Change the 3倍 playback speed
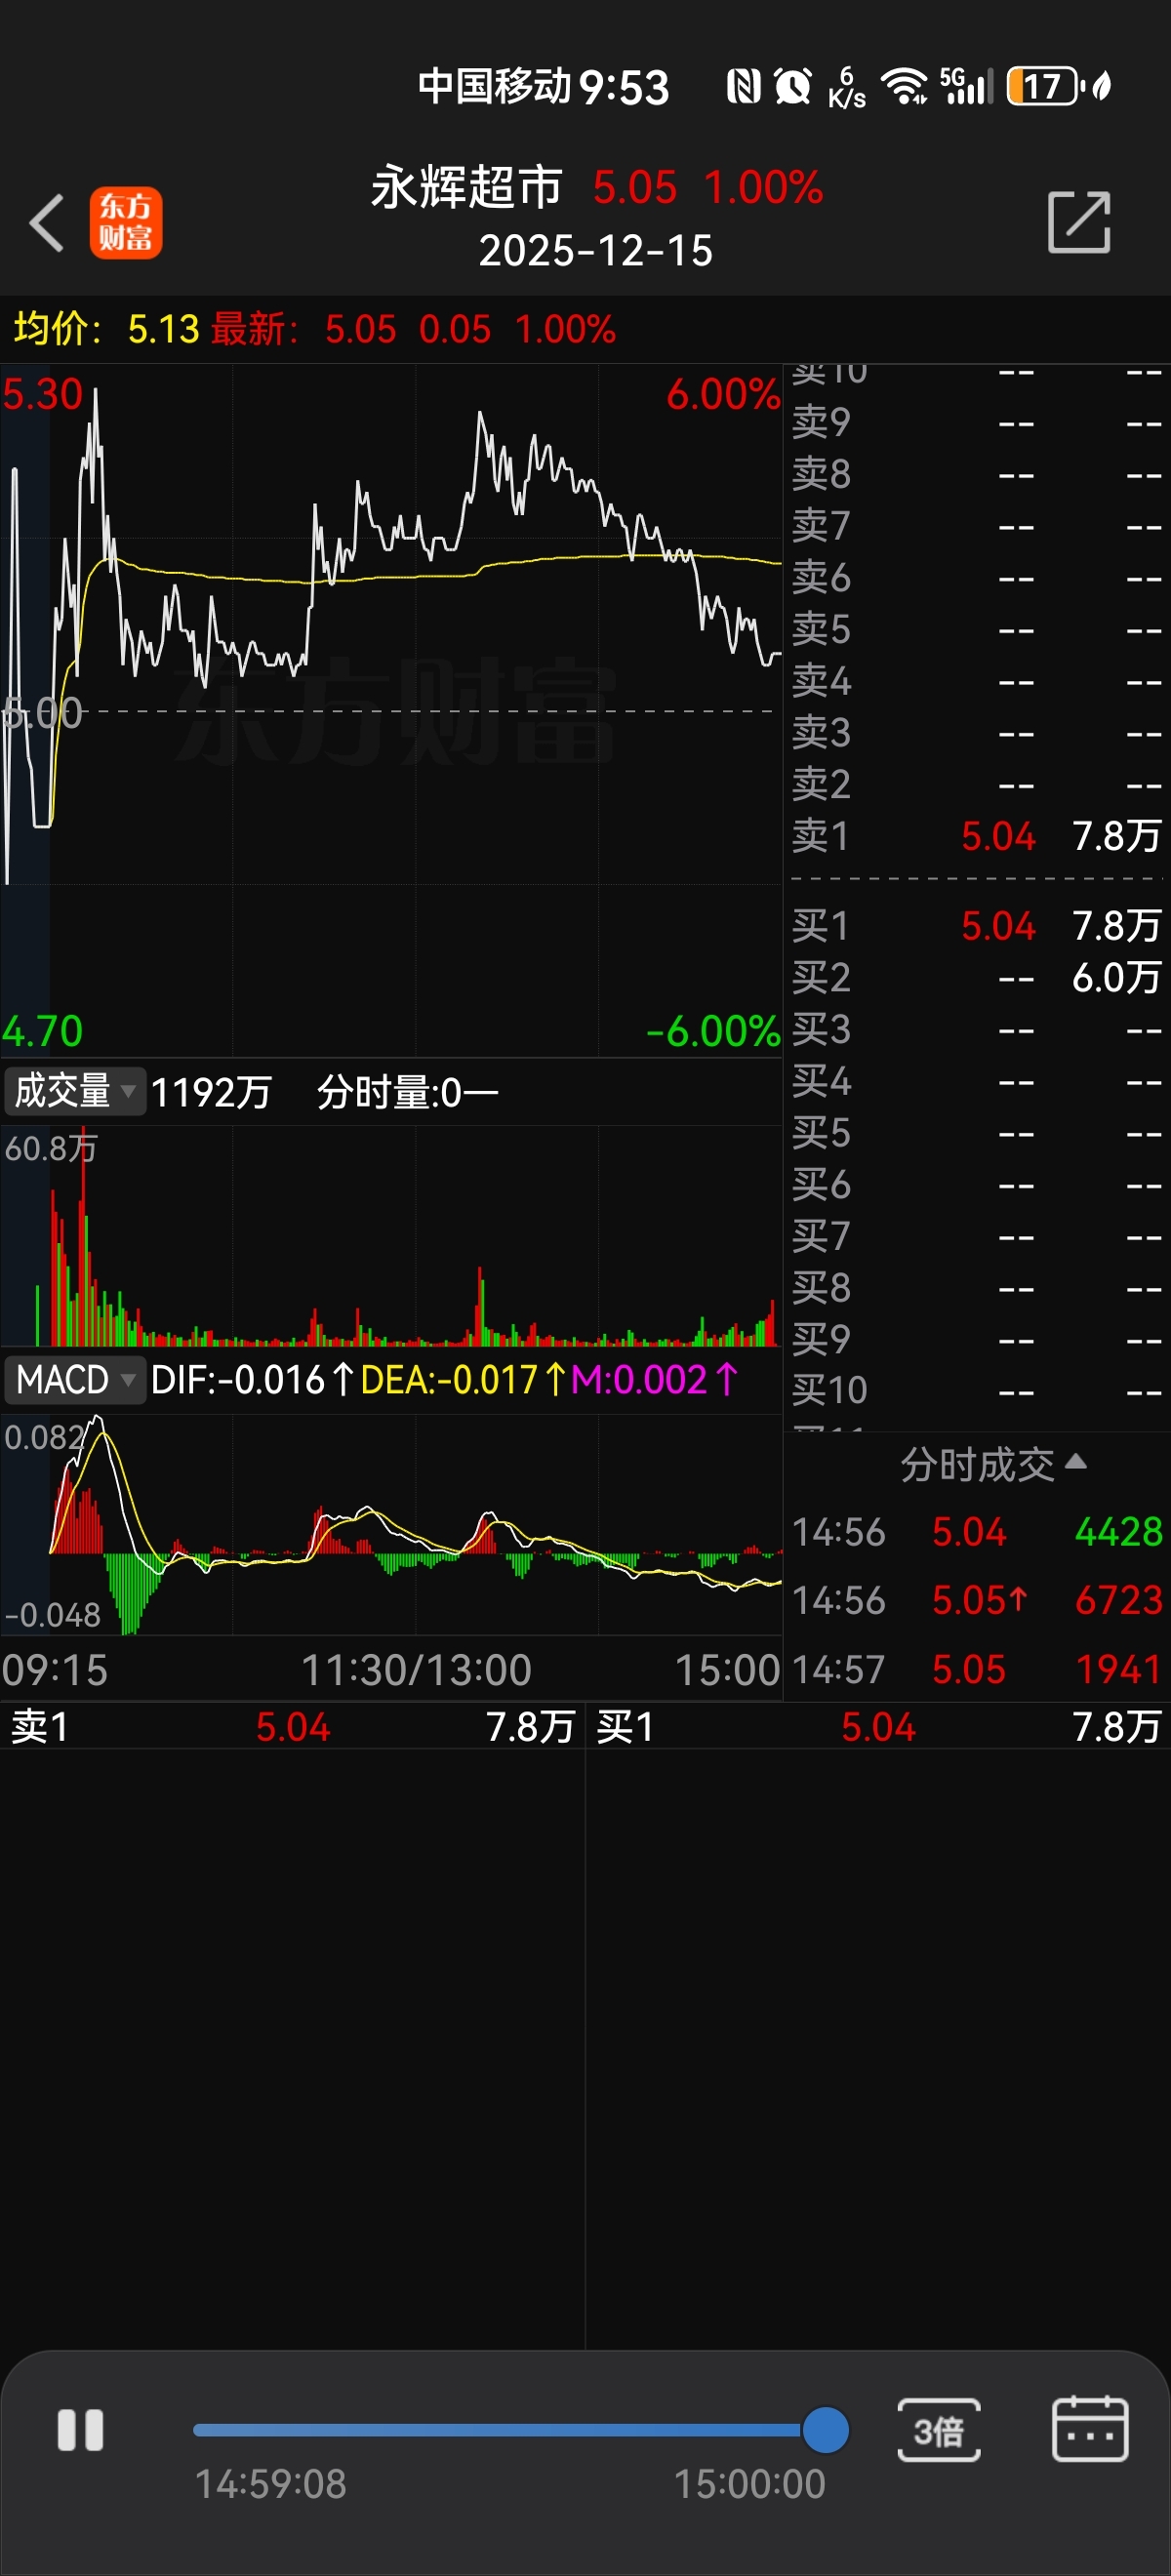 pos(938,2430)
